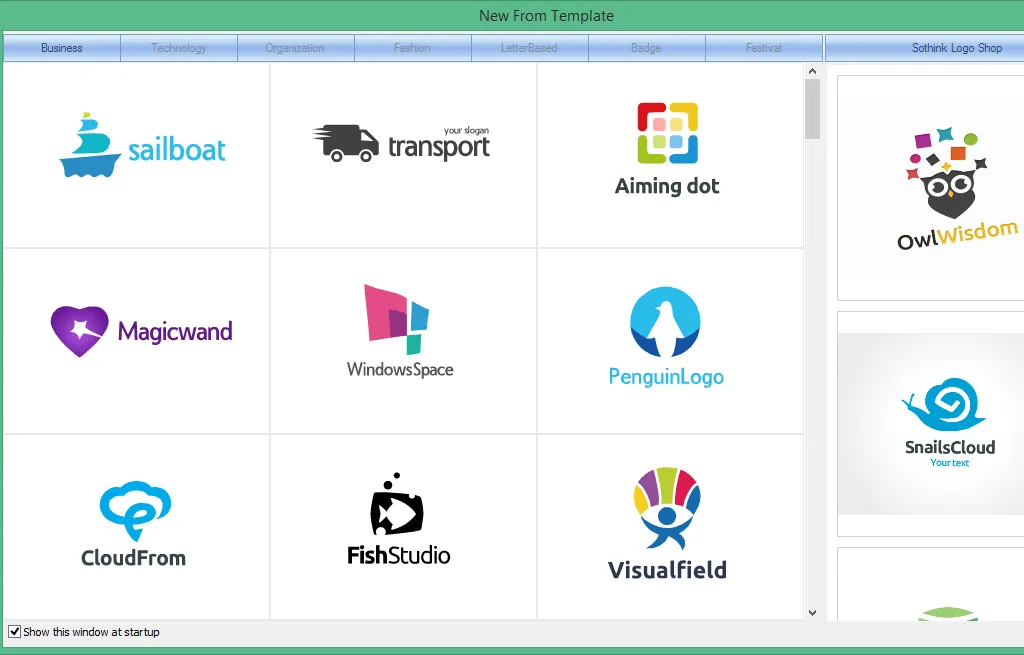The image size is (1024, 655).
Task: Click the template list scroll down arrow
Action: [x=812, y=613]
